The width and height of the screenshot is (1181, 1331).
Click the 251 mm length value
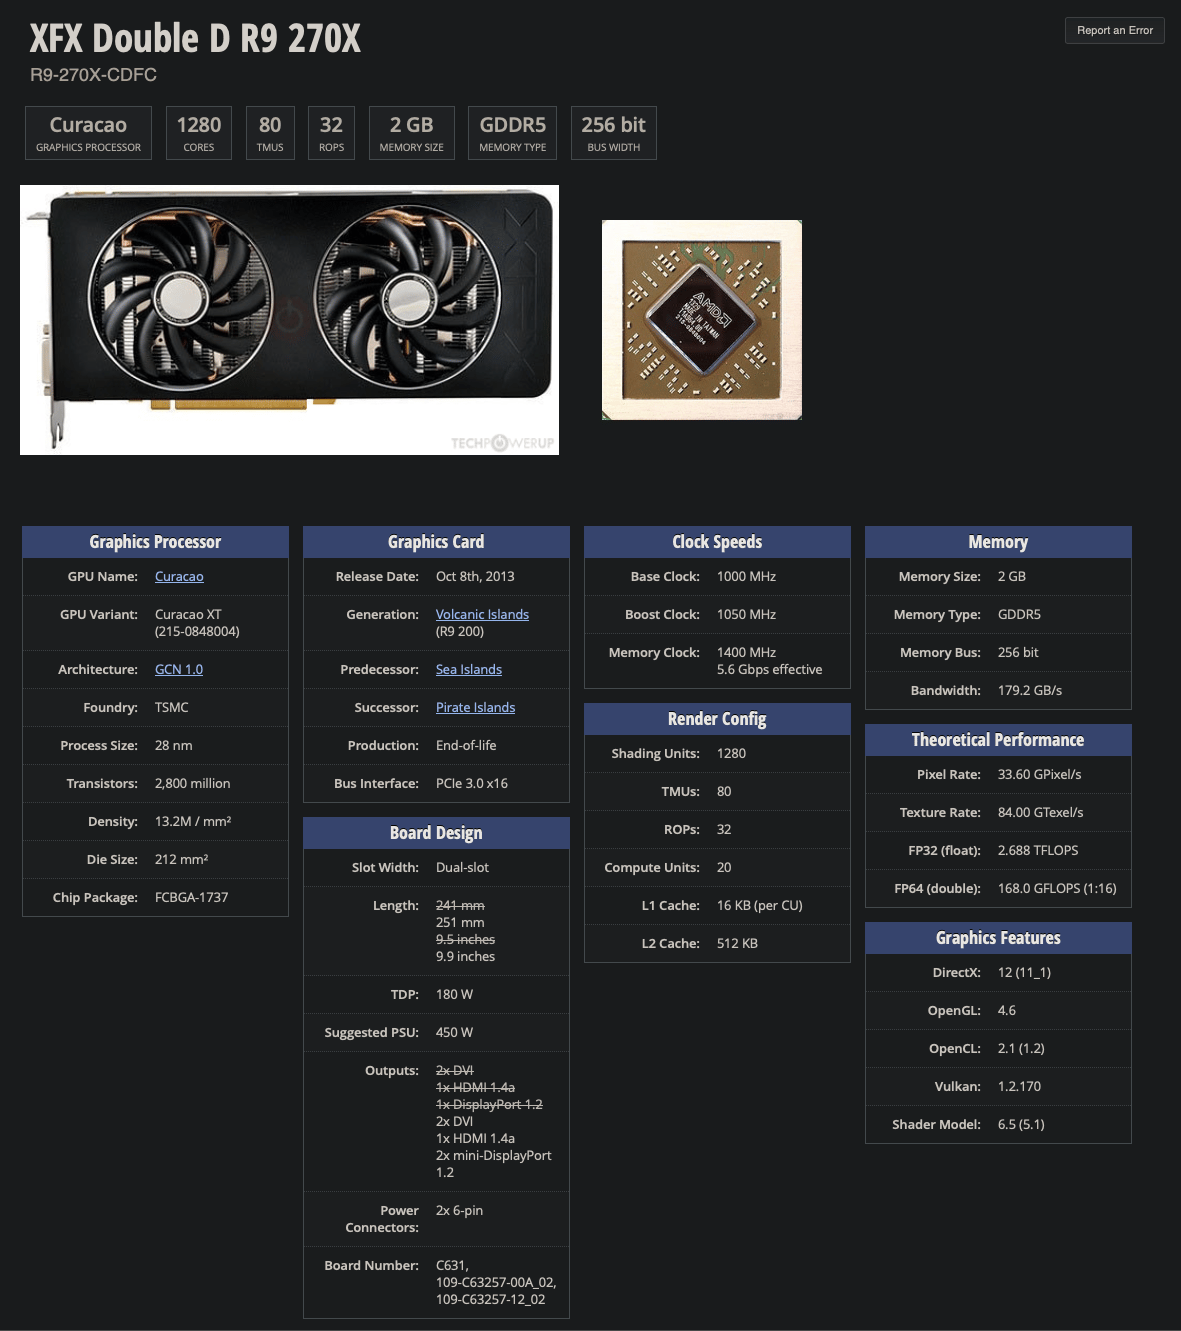(460, 923)
